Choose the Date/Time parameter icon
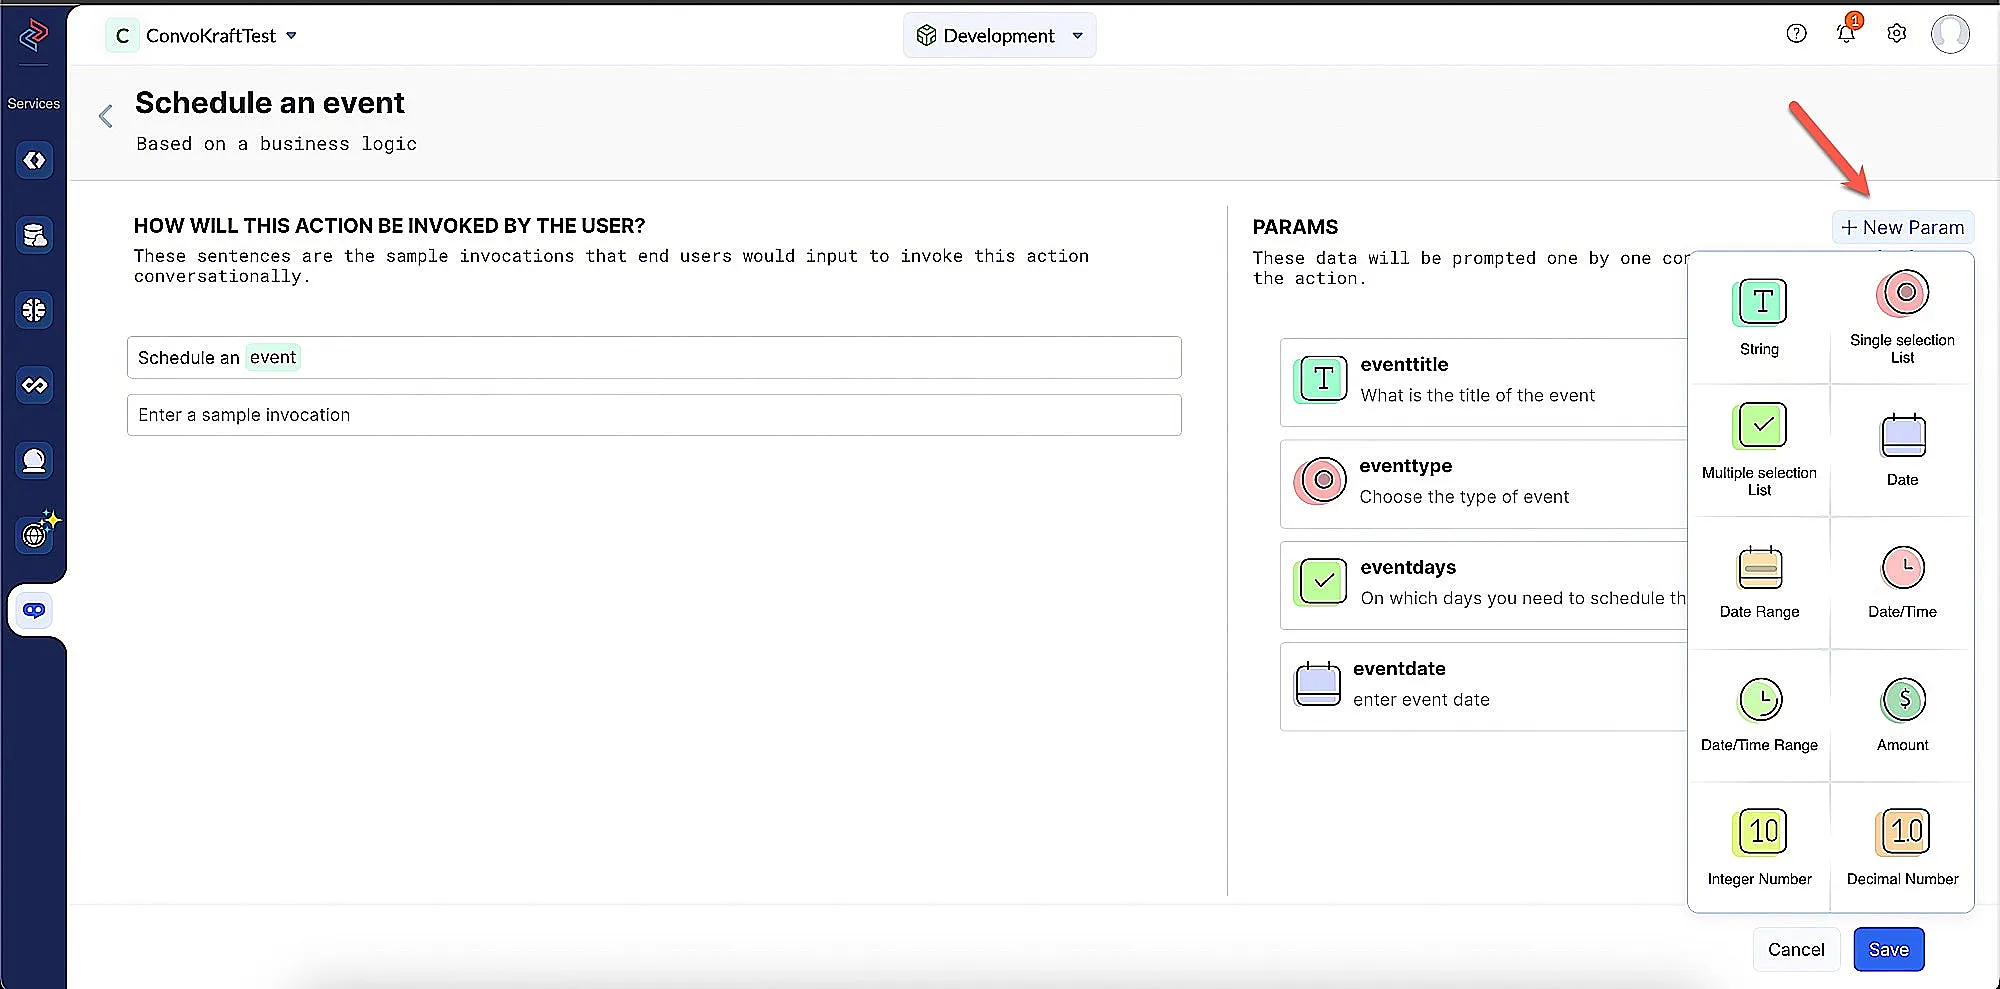The image size is (2000, 989). pyautogui.click(x=1902, y=569)
